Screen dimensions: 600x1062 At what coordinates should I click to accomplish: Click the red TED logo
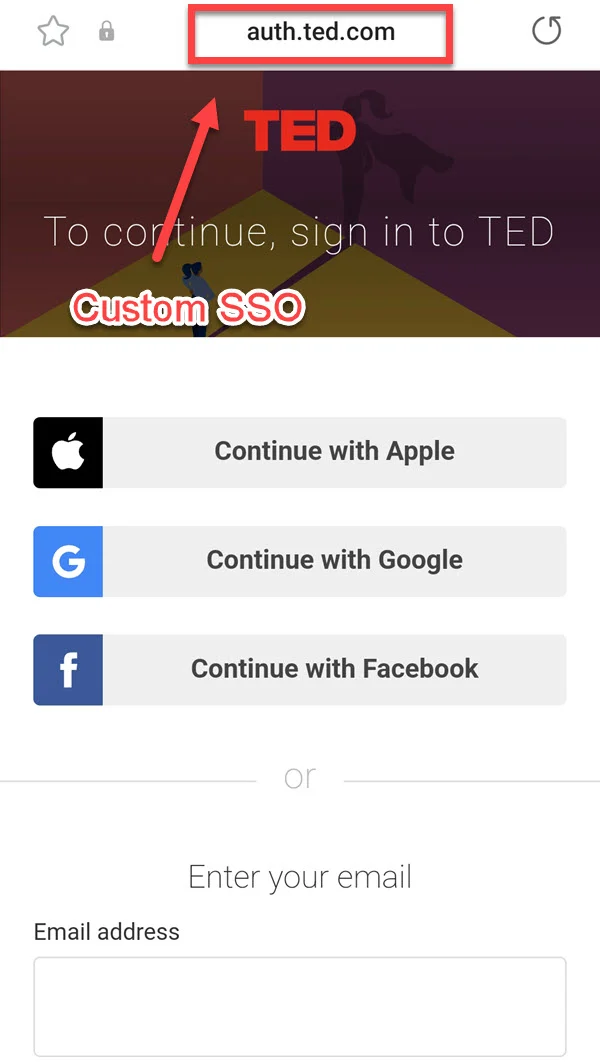[300, 131]
